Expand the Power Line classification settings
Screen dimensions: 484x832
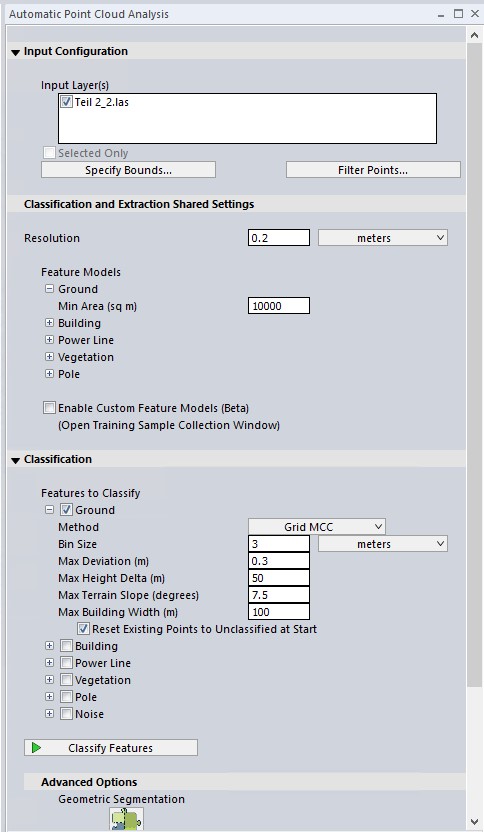tap(49, 663)
